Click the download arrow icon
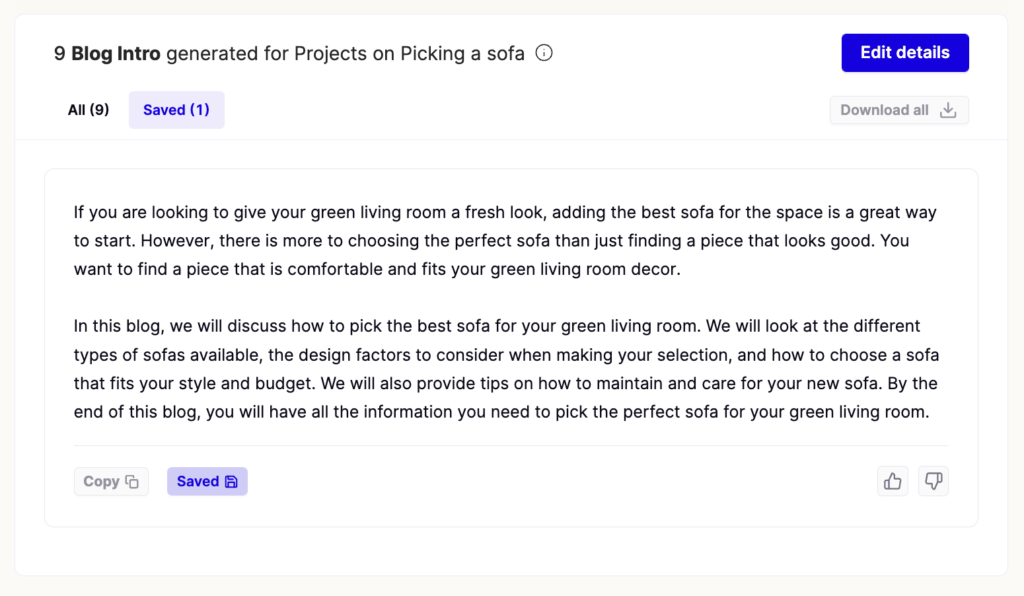Viewport: 1024px width, 596px height. pyautogui.click(x=948, y=110)
